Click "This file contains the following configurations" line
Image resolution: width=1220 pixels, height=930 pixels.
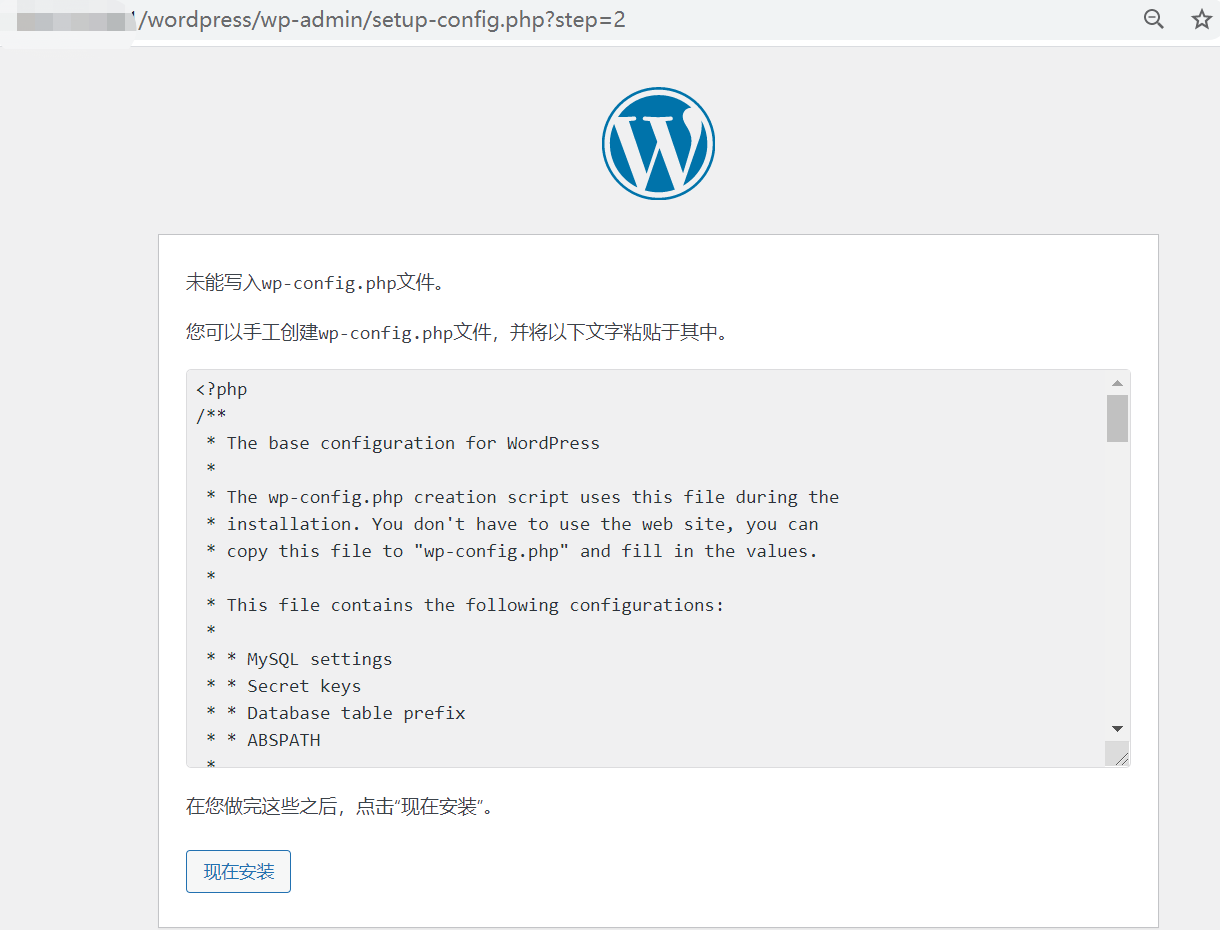pyautogui.click(x=464, y=605)
